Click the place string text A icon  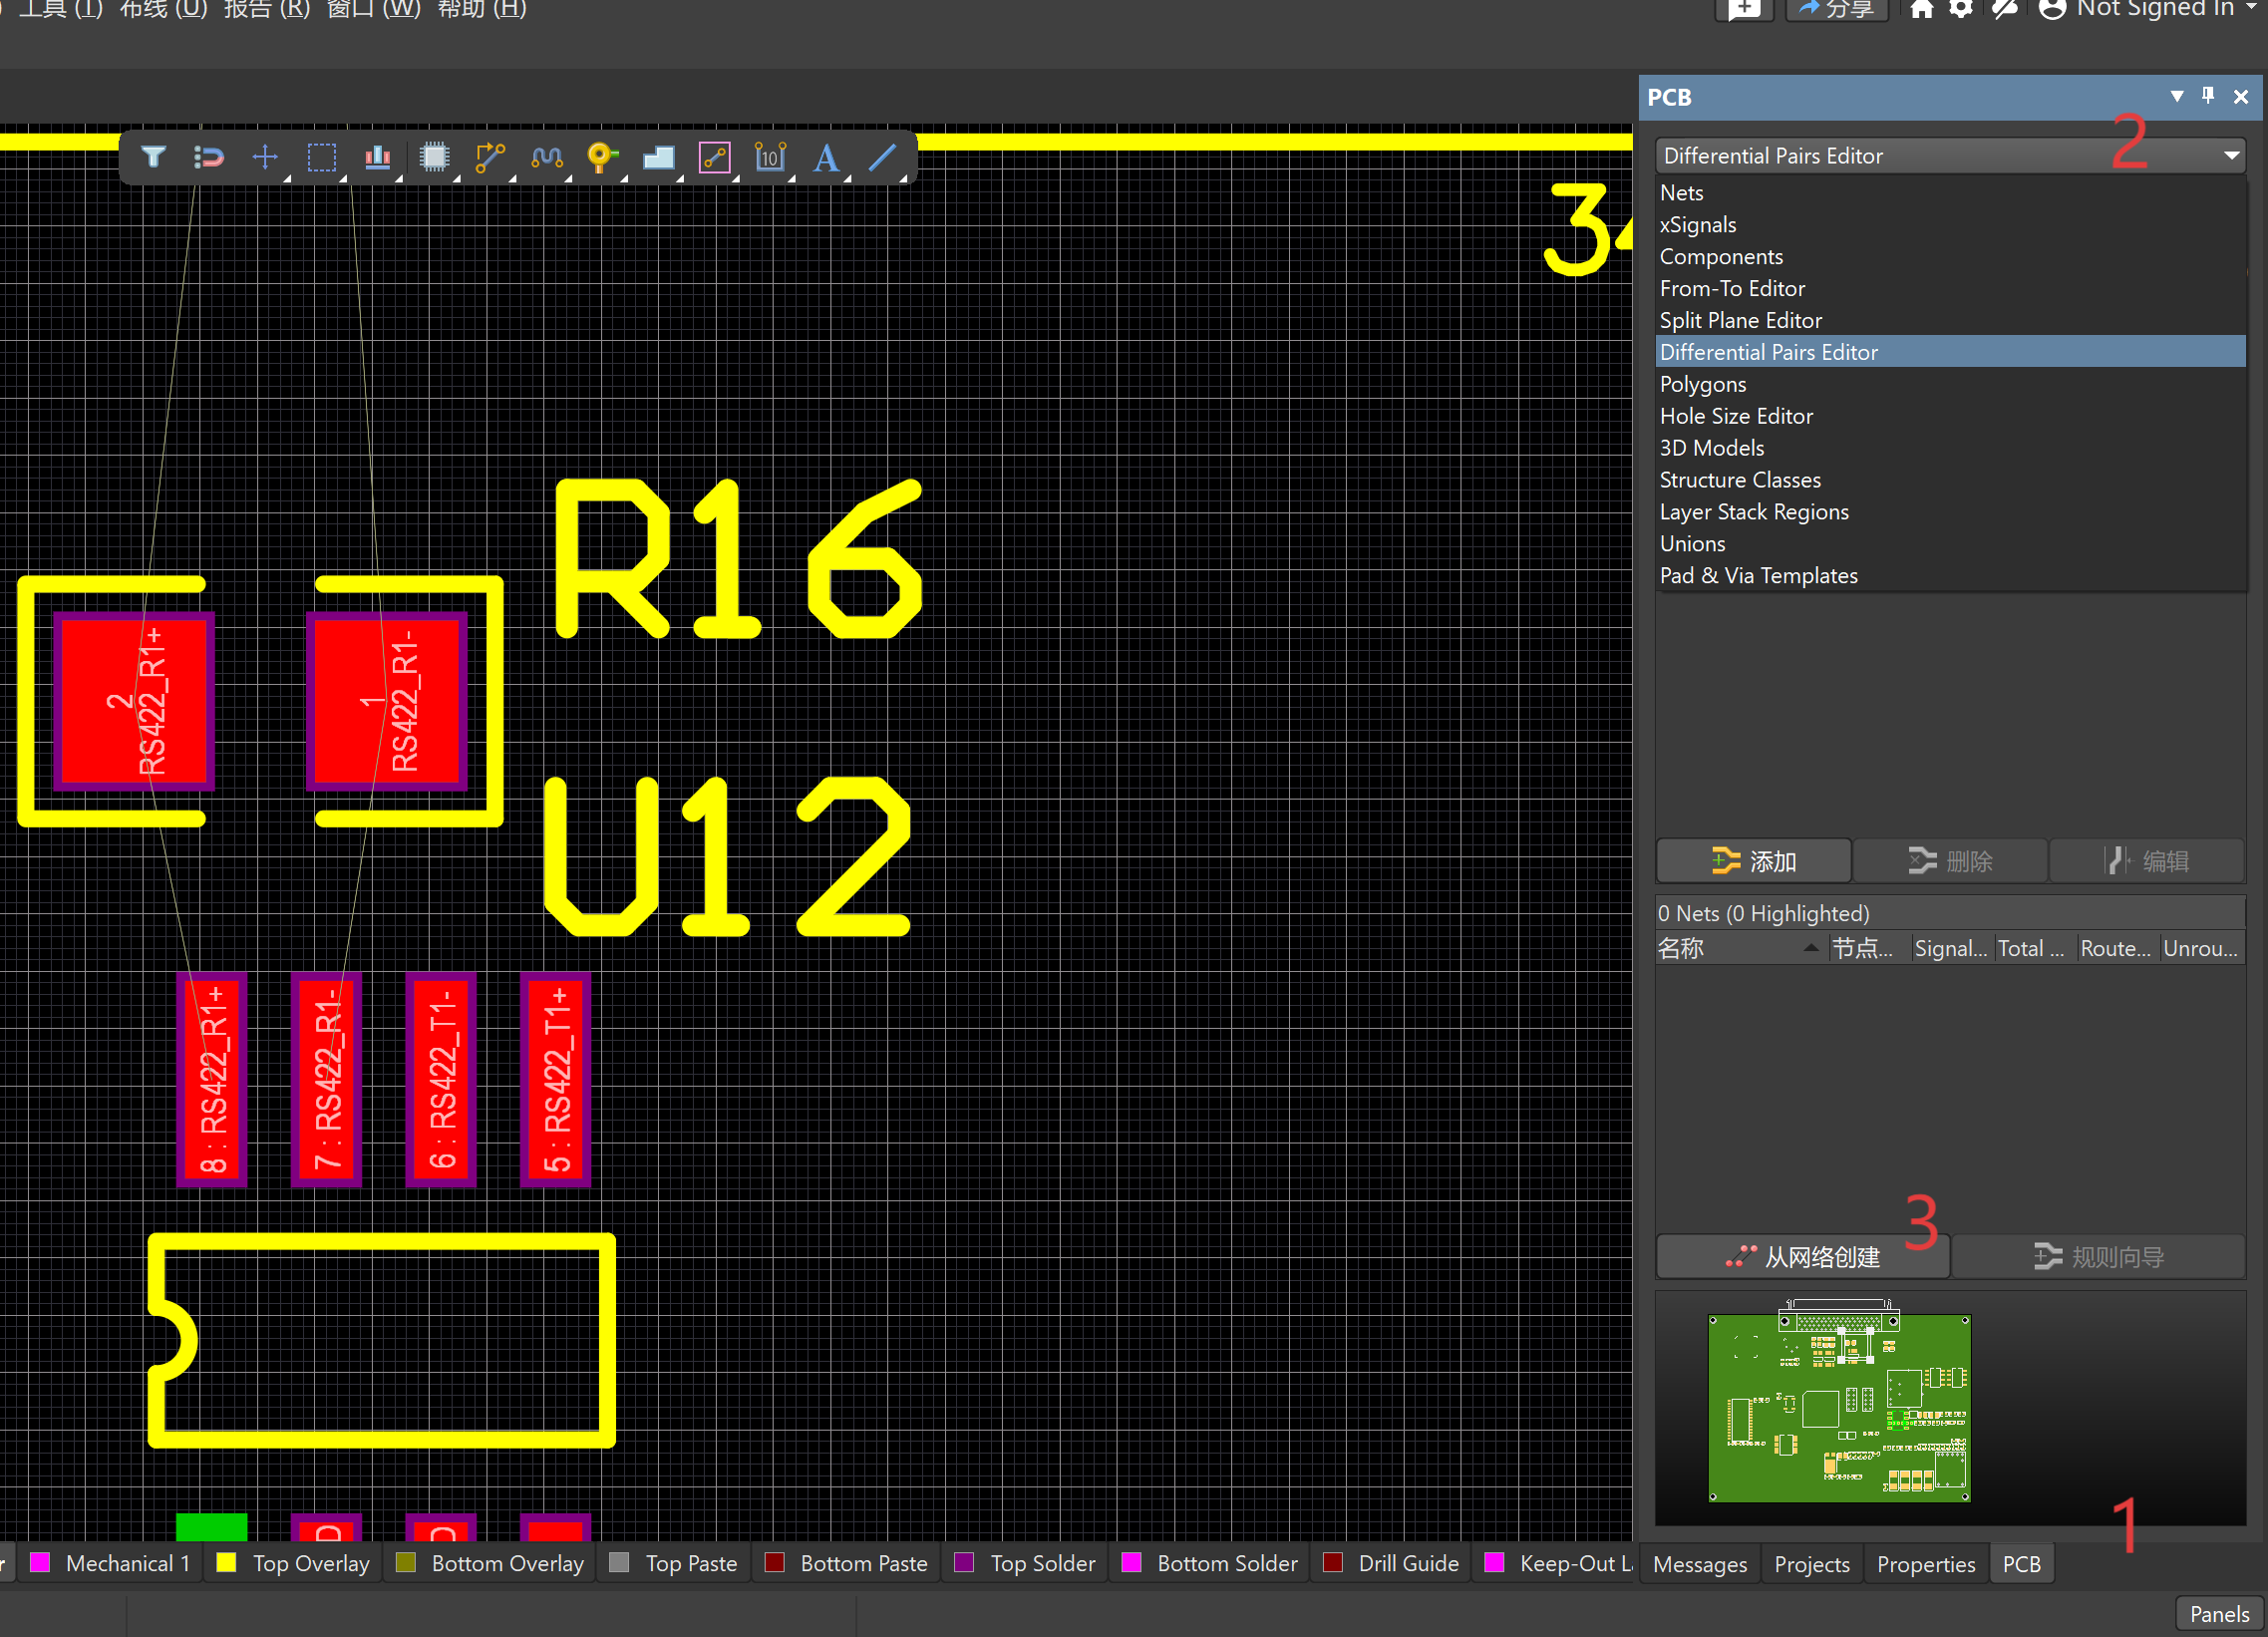[825, 157]
